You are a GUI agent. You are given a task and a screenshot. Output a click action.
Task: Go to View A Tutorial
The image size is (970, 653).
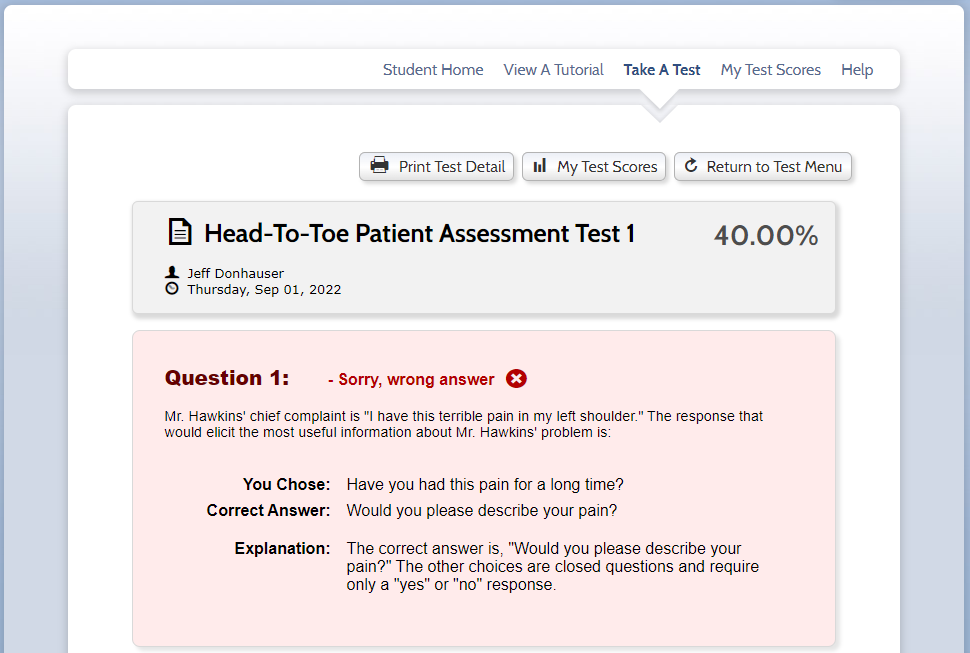[x=553, y=70]
